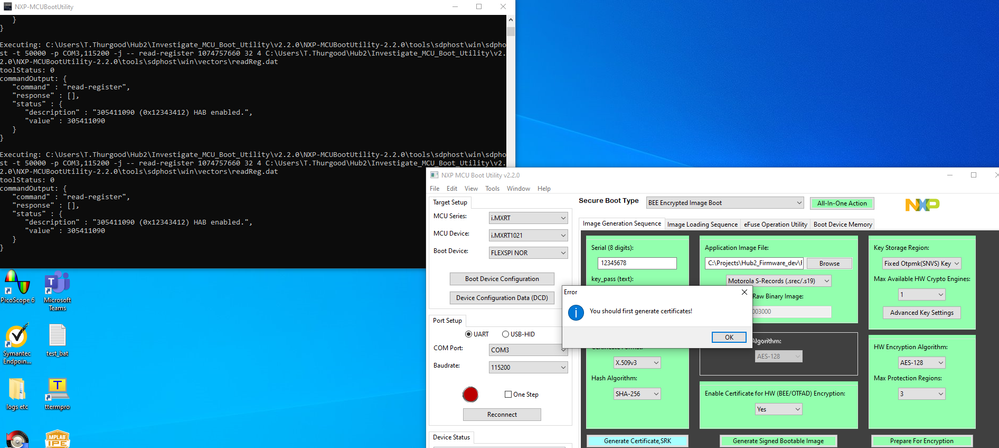Click All-In-One Action button
The image size is (999, 448).
(x=842, y=203)
